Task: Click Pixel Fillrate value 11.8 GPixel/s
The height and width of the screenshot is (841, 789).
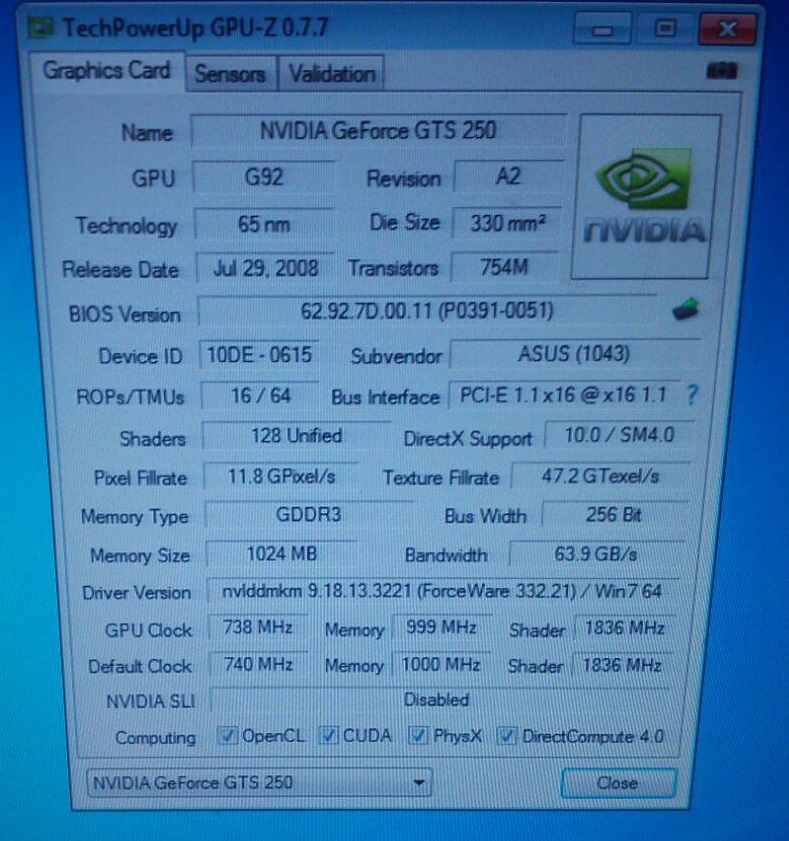Action: tap(282, 476)
